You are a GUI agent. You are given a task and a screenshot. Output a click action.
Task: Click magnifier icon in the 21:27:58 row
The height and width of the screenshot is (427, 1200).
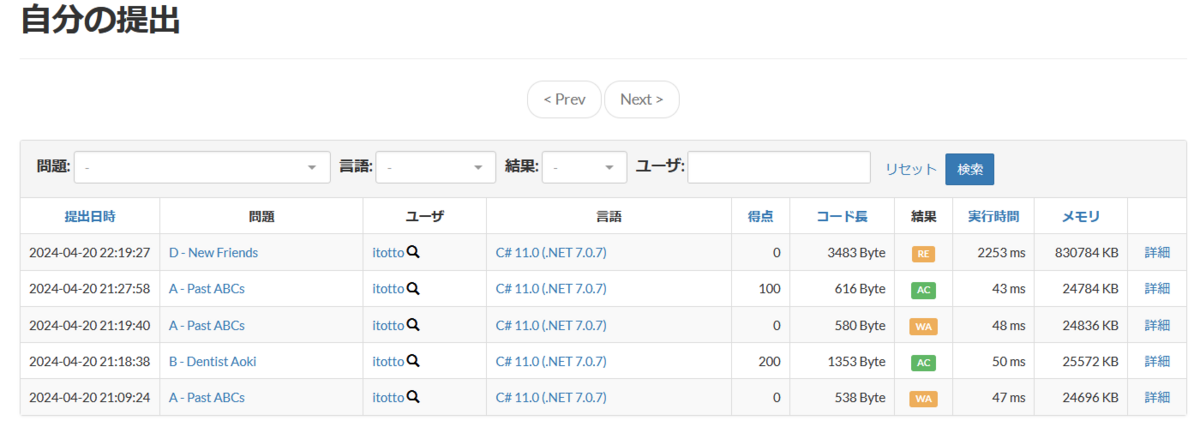413,289
